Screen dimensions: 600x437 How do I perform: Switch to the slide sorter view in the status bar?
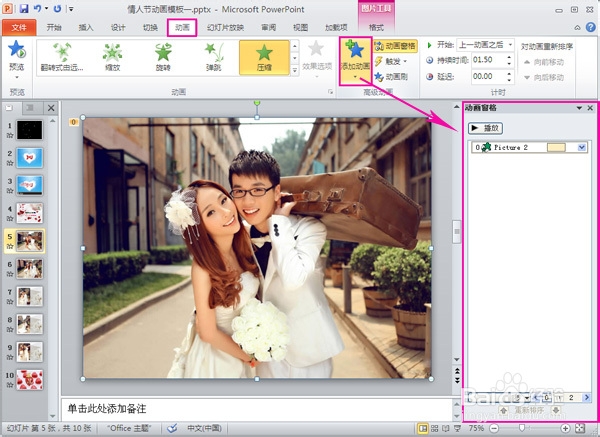tap(435, 429)
